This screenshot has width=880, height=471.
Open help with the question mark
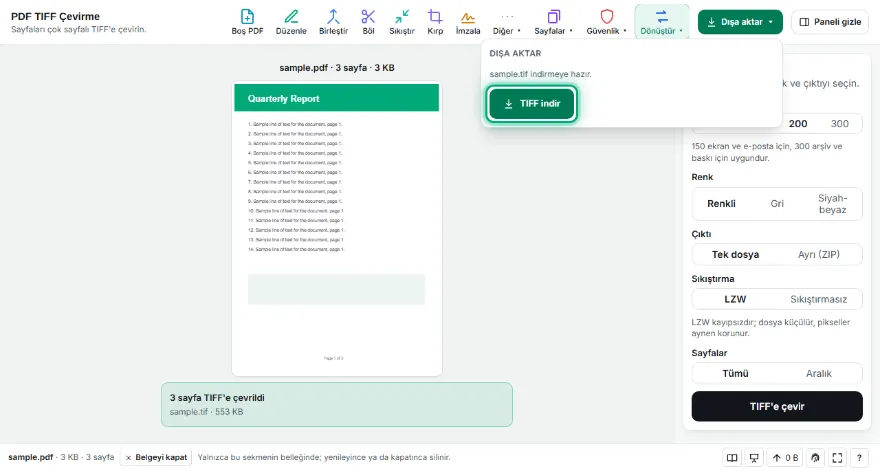pyautogui.click(x=859, y=458)
